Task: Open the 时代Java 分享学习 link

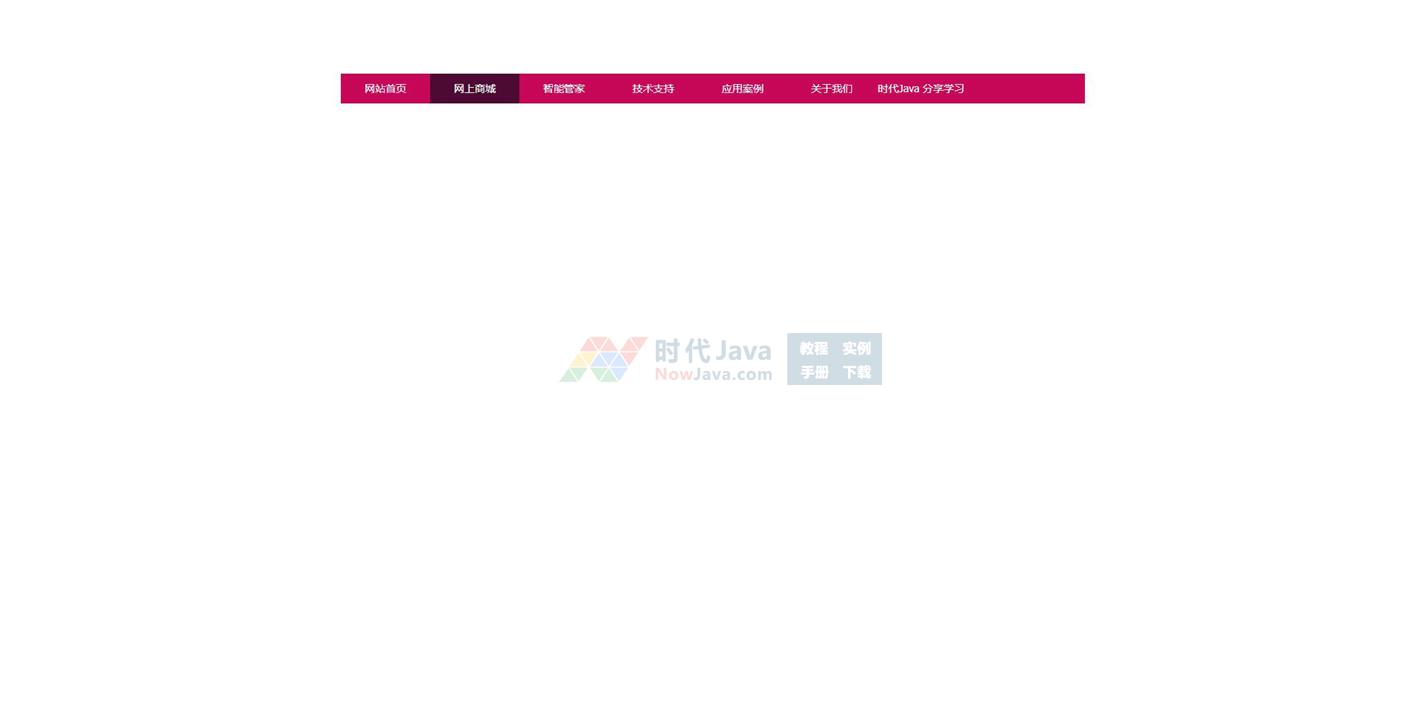Action: coord(920,89)
